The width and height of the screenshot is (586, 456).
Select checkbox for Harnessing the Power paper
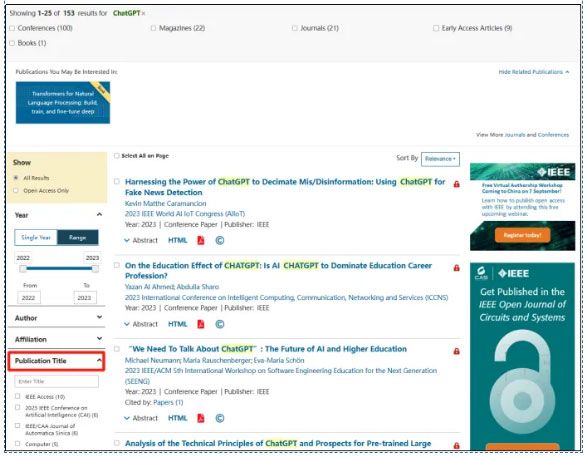117,181
